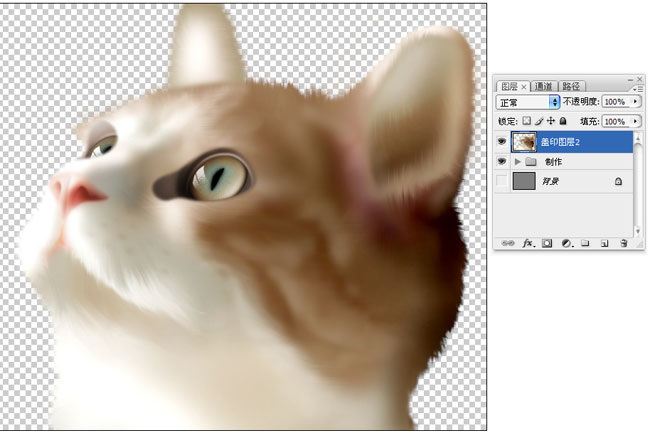Image resolution: width=650 pixels, height=433 pixels.
Task: Create new fill or adjustment layer
Action: coord(566,243)
